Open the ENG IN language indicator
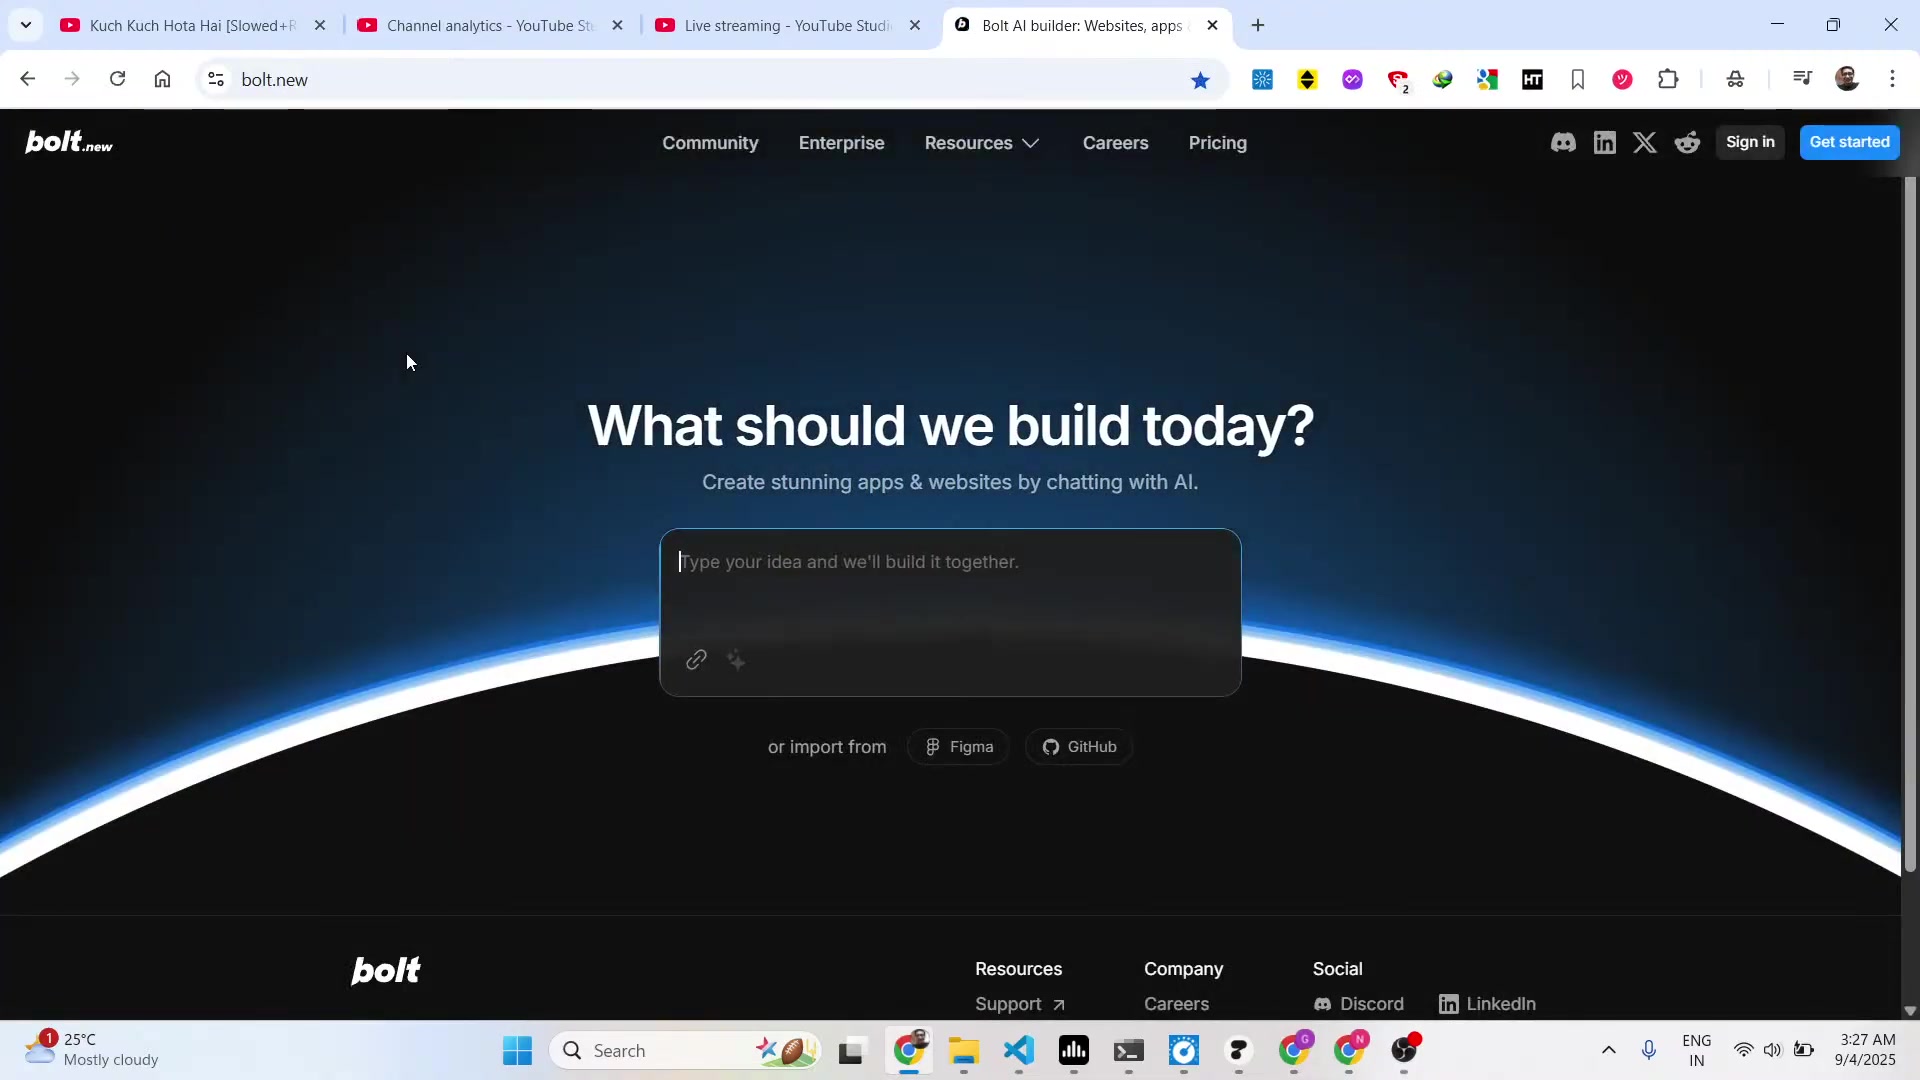Image resolution: width=1920 pixels, height=1080 pixels. (x=1697, y=1050)
